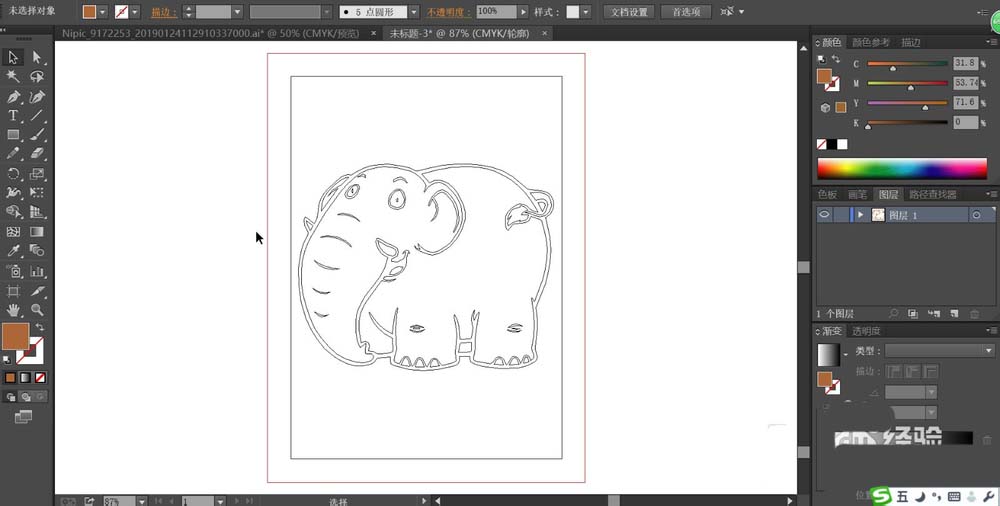The image size is (1000, 506).
Task: Create new layer in layers panel
Action: [954, 313]
